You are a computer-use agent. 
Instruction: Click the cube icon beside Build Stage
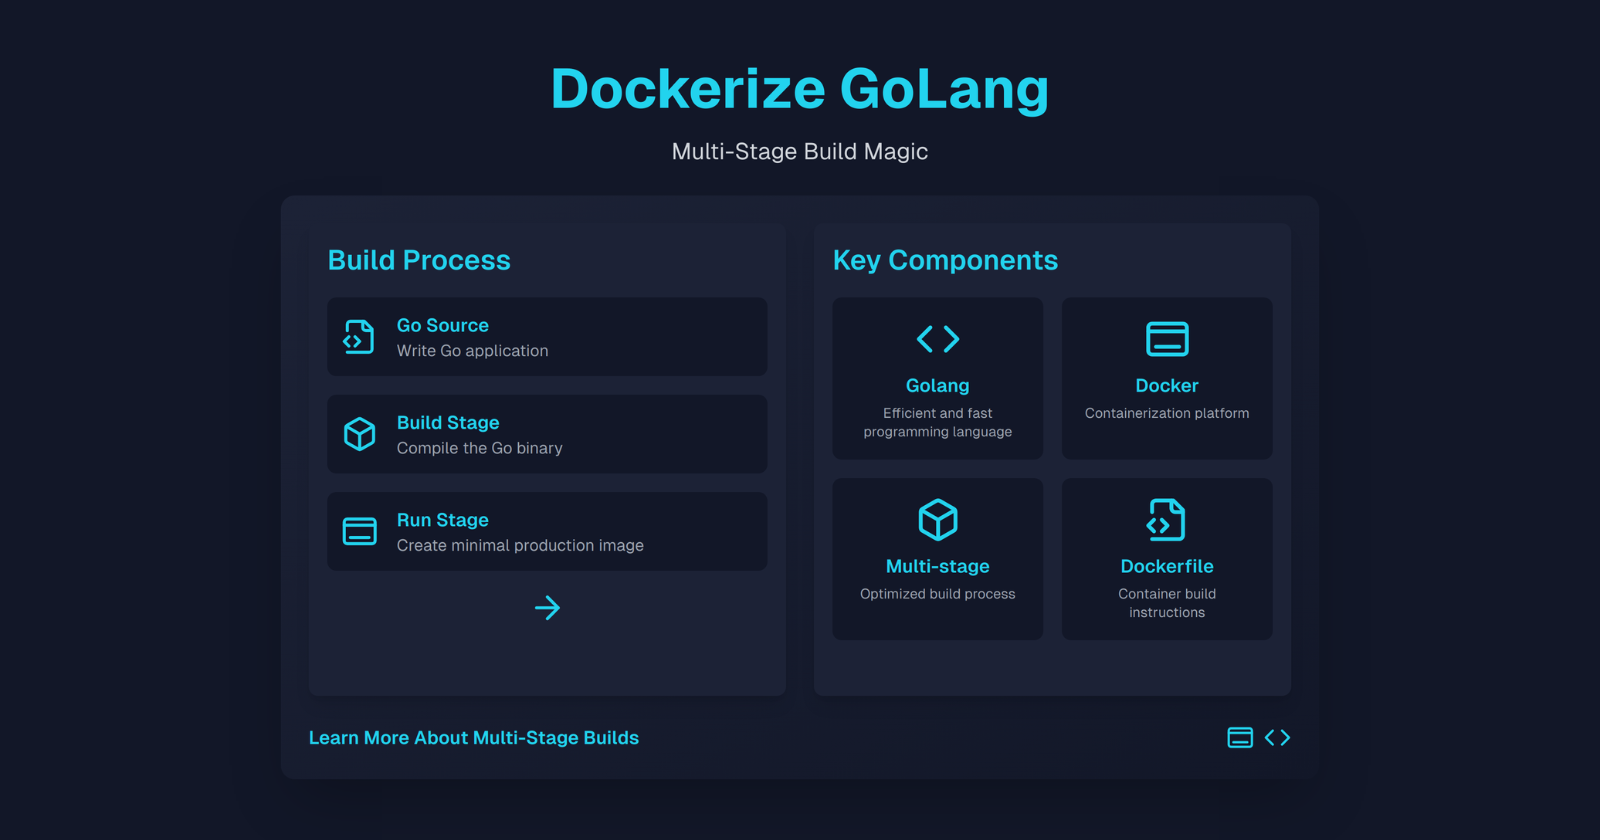point(359,434)
